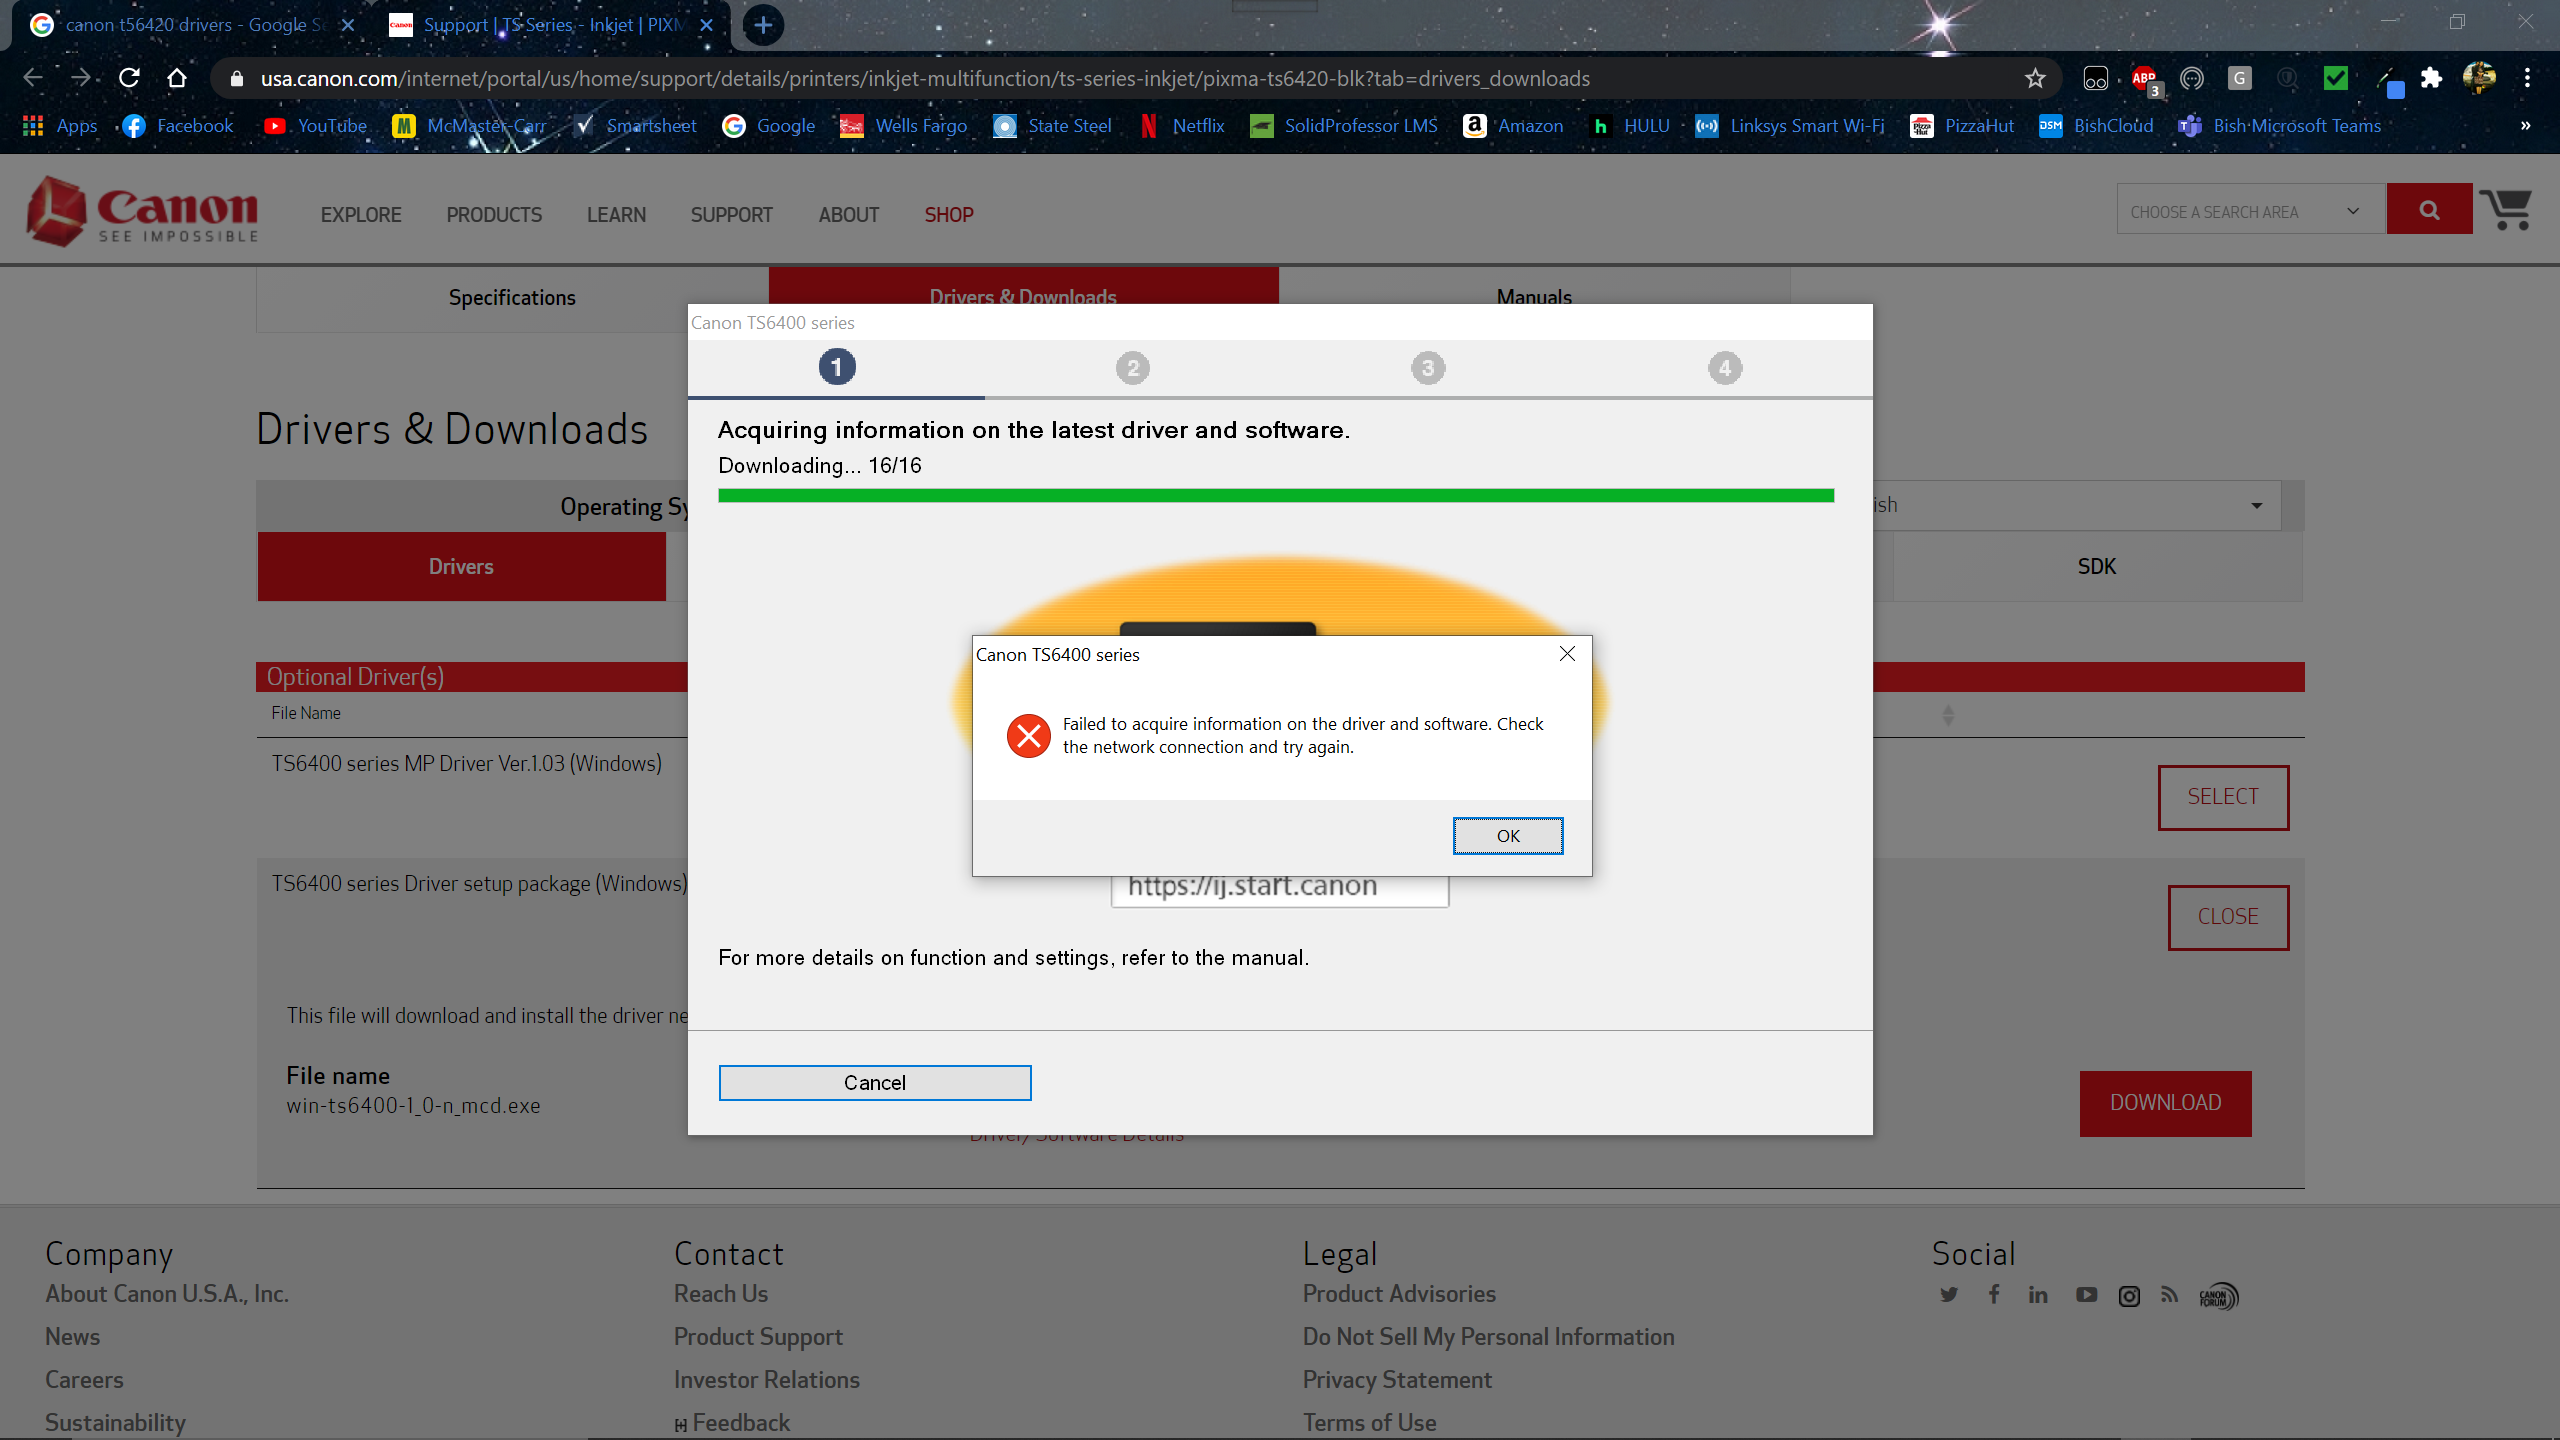Click OK in the error dialog
The image size is (2560, 1440).
pyautogui.click(x=1507, y=836)
